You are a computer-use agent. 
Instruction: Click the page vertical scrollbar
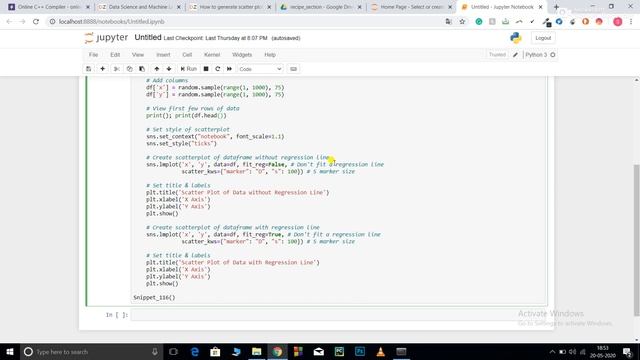pyautogui.click(x=636, y=240)
